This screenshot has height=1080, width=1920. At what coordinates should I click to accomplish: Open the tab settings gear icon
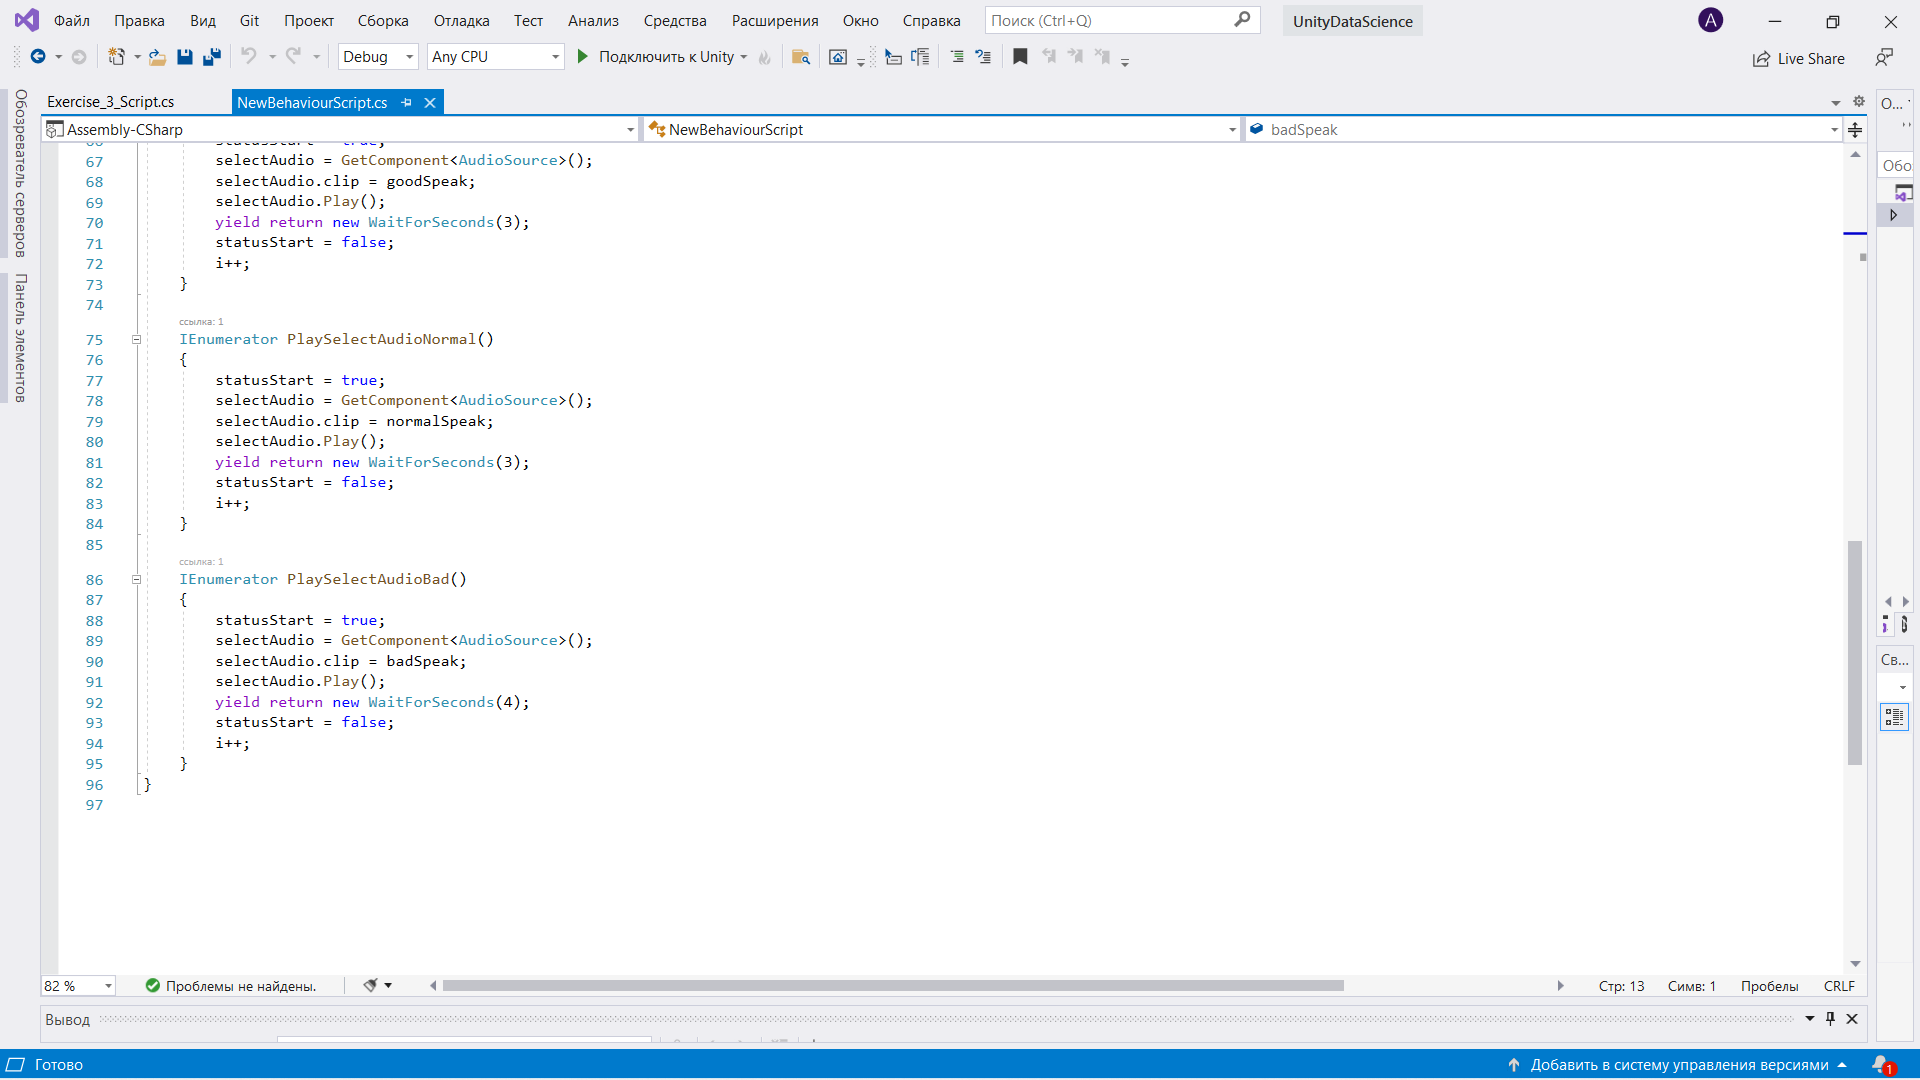(1859, 101)
